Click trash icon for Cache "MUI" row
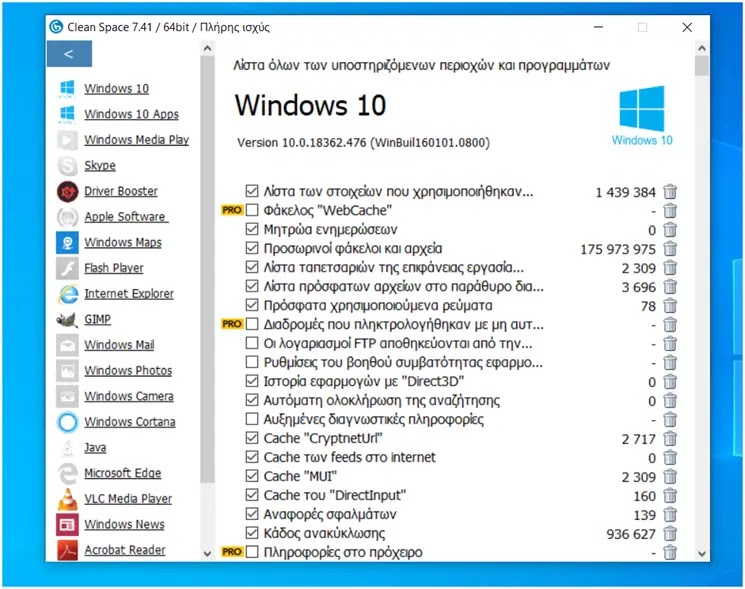This screenshot has width=745, height=589. click(x=670, y=476)
